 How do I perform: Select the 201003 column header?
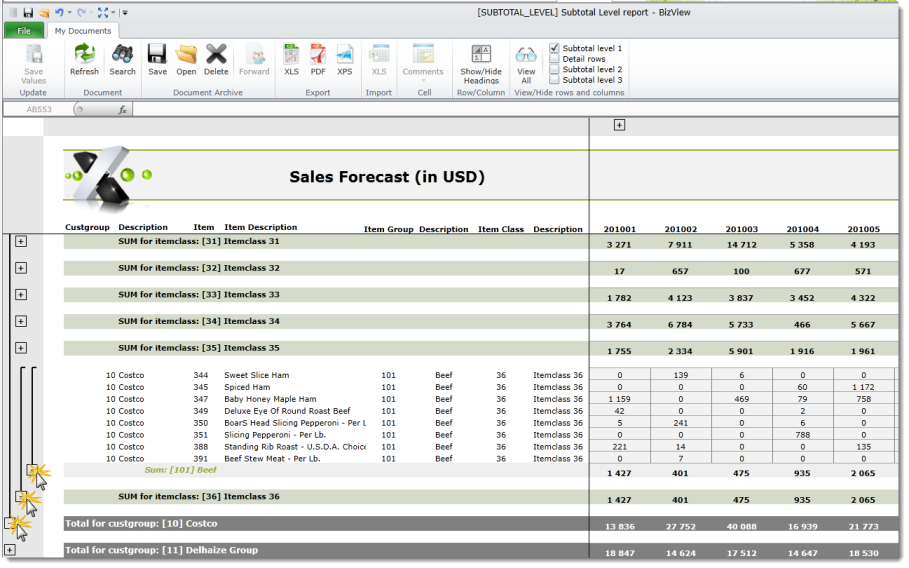(741, 229)
